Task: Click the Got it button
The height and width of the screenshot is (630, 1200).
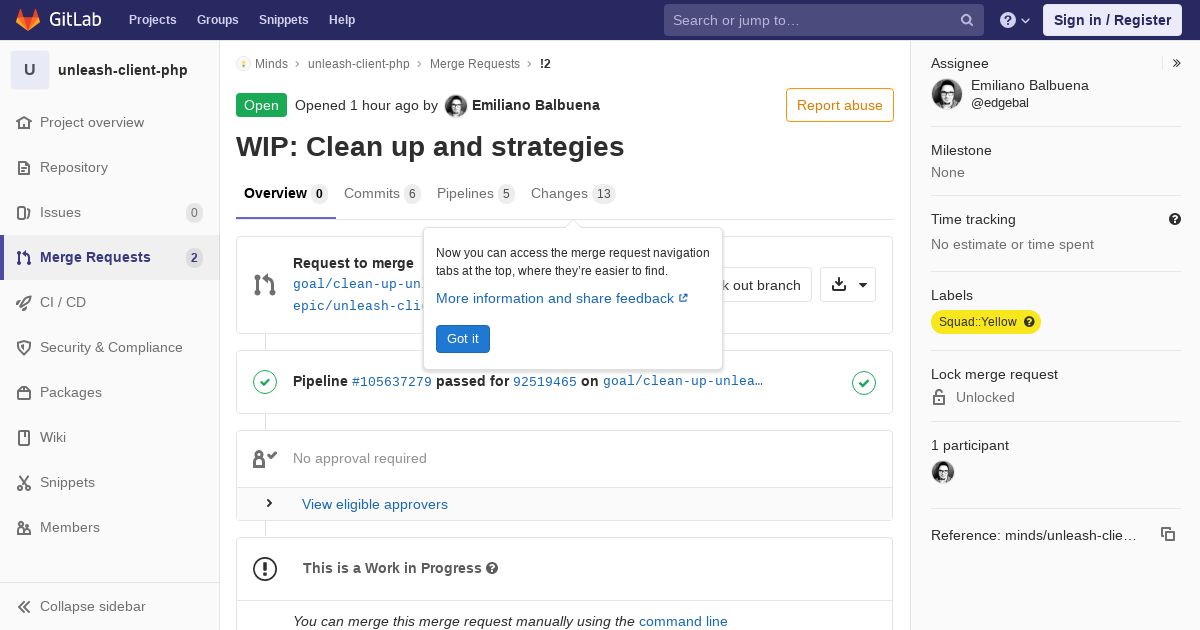Action: 462,339
